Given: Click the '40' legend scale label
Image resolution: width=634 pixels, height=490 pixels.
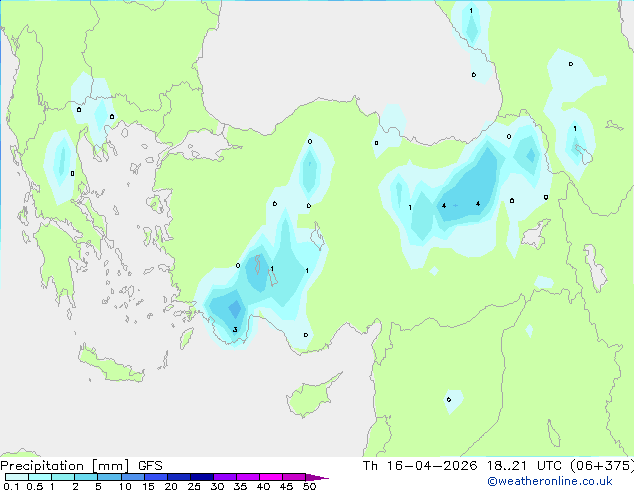Looking at the screenshot, I should (263, 486).
